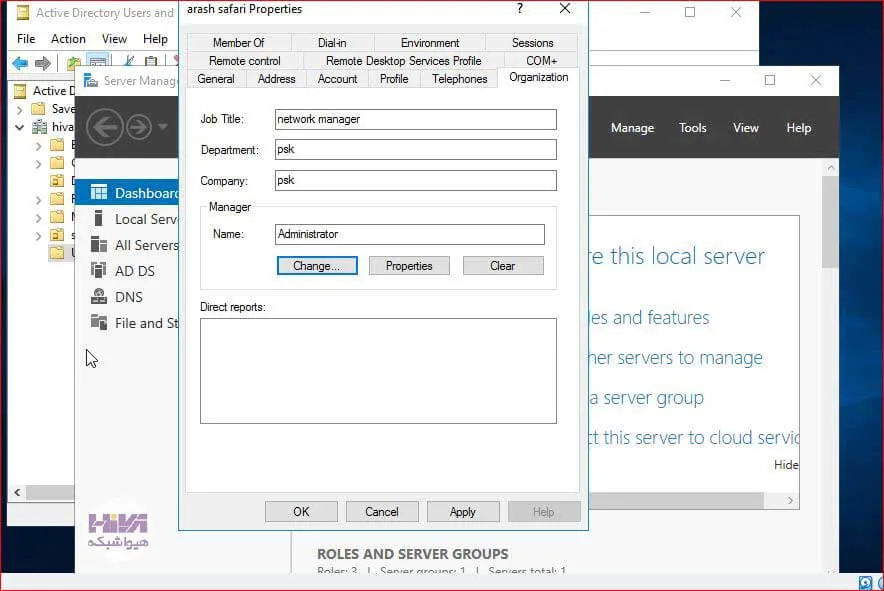Viewport: 884px width, 591px height.
Task: Click the manager Properties button
Action: 409,266
